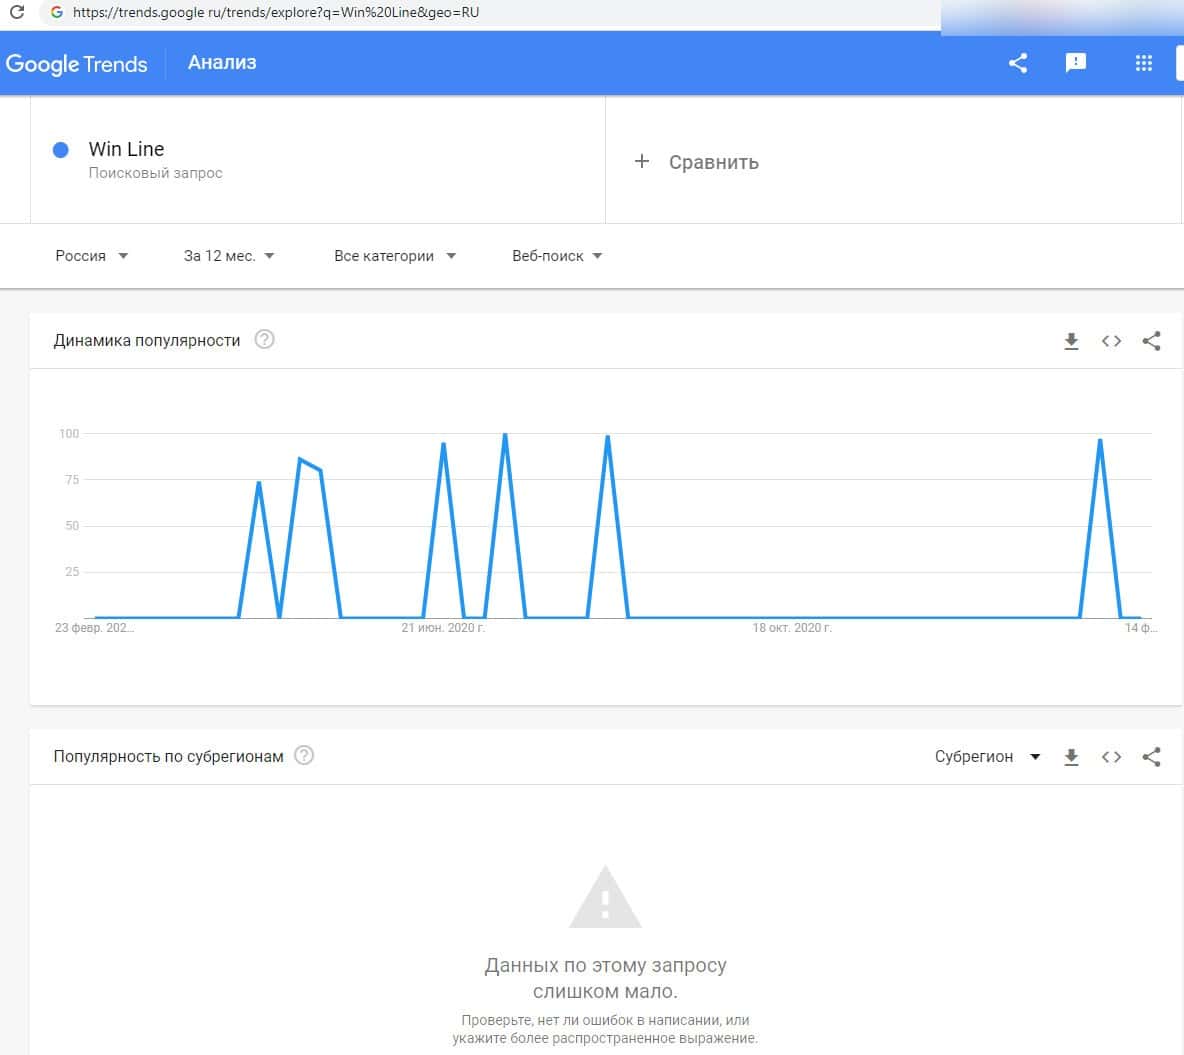Open Google Trends home via logo

pyautogui.click(x=76, y=63)
